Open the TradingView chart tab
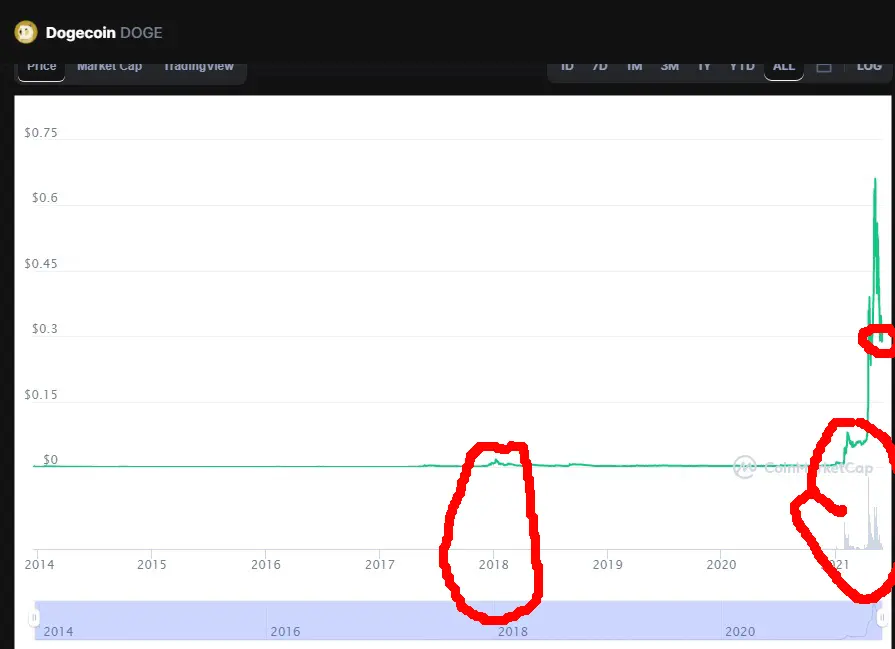 [199, 67]
